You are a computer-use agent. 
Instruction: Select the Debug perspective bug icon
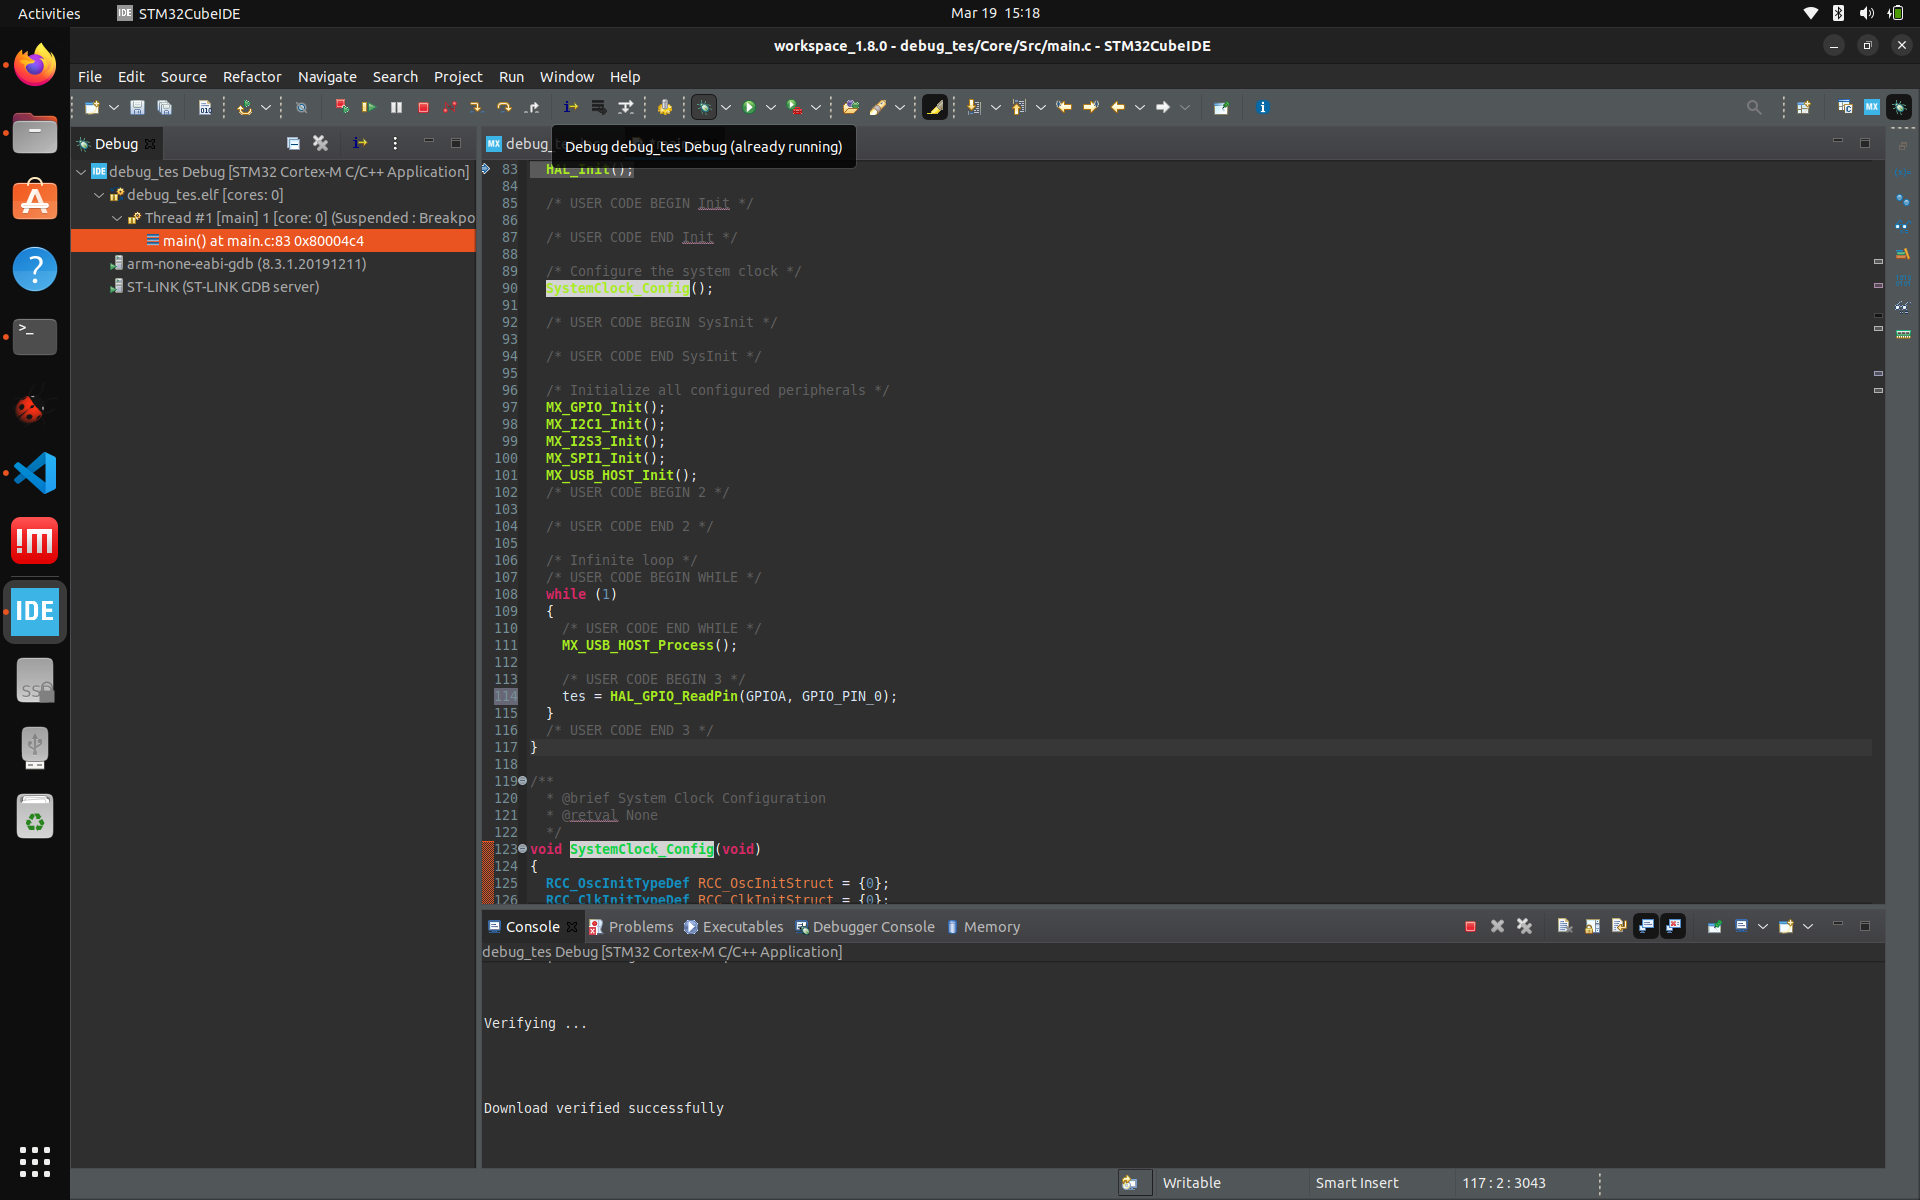(x=1899, y=107)
